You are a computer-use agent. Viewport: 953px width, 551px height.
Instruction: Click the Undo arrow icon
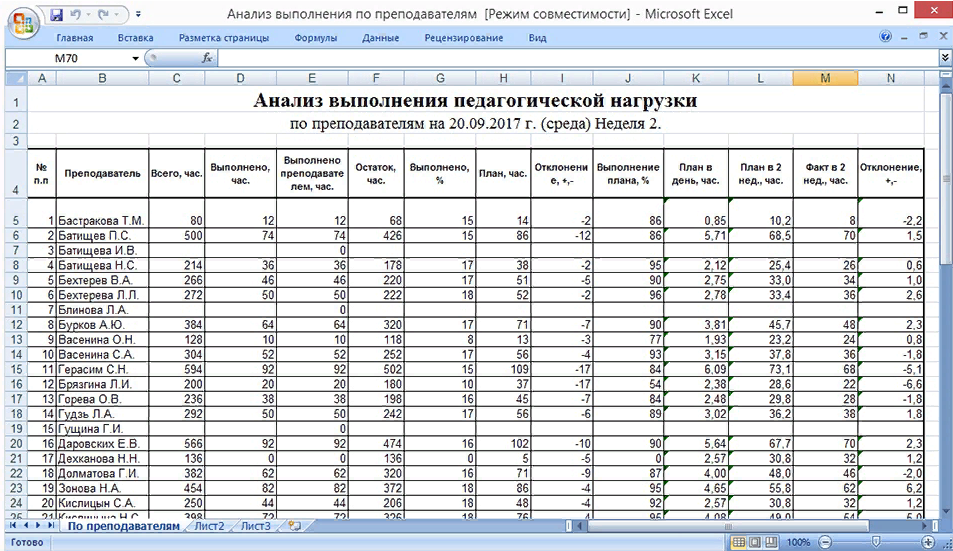pos(76,14)
